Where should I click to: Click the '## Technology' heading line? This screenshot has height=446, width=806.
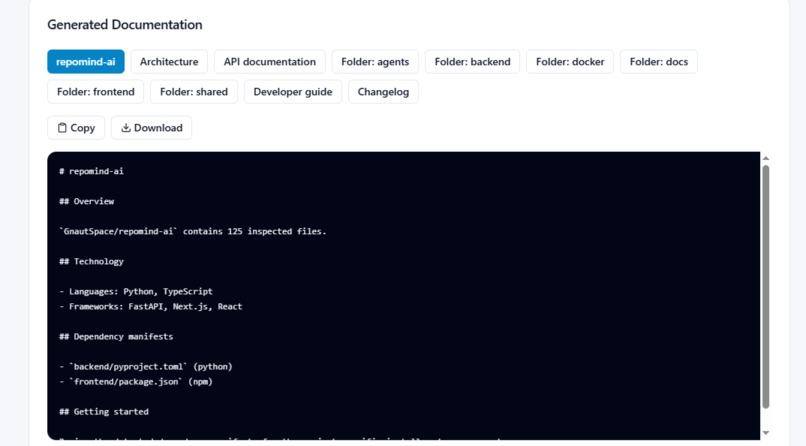(91, 262)
